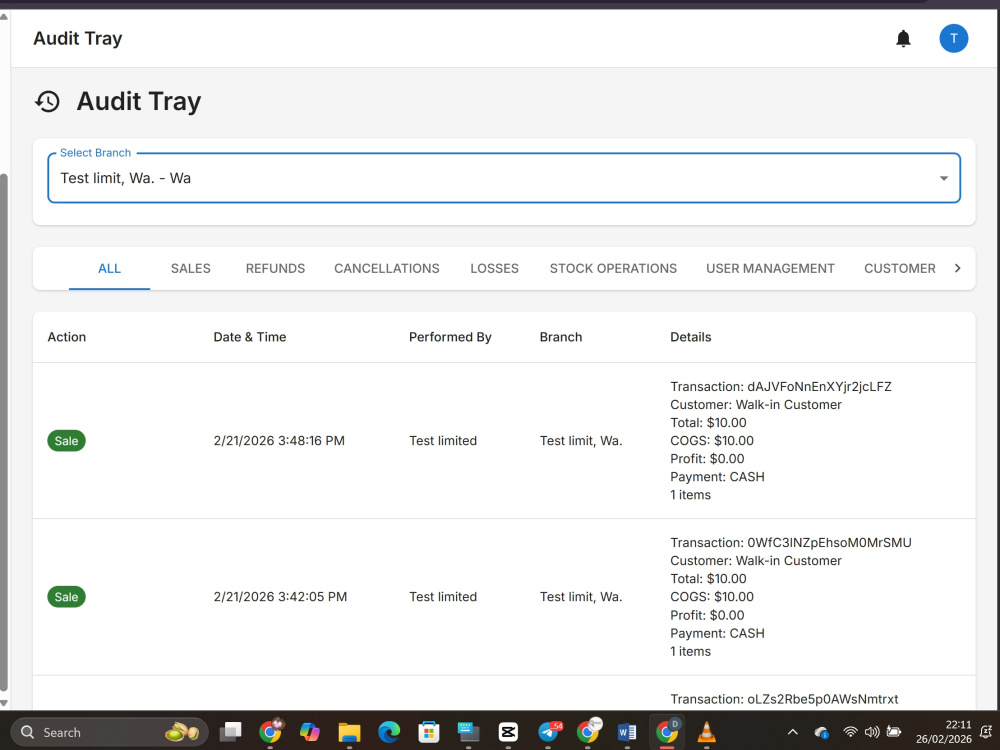Click the Date & Time column header
The width and height of the screenshot is (1000, 750).
(x=249, y=337)
